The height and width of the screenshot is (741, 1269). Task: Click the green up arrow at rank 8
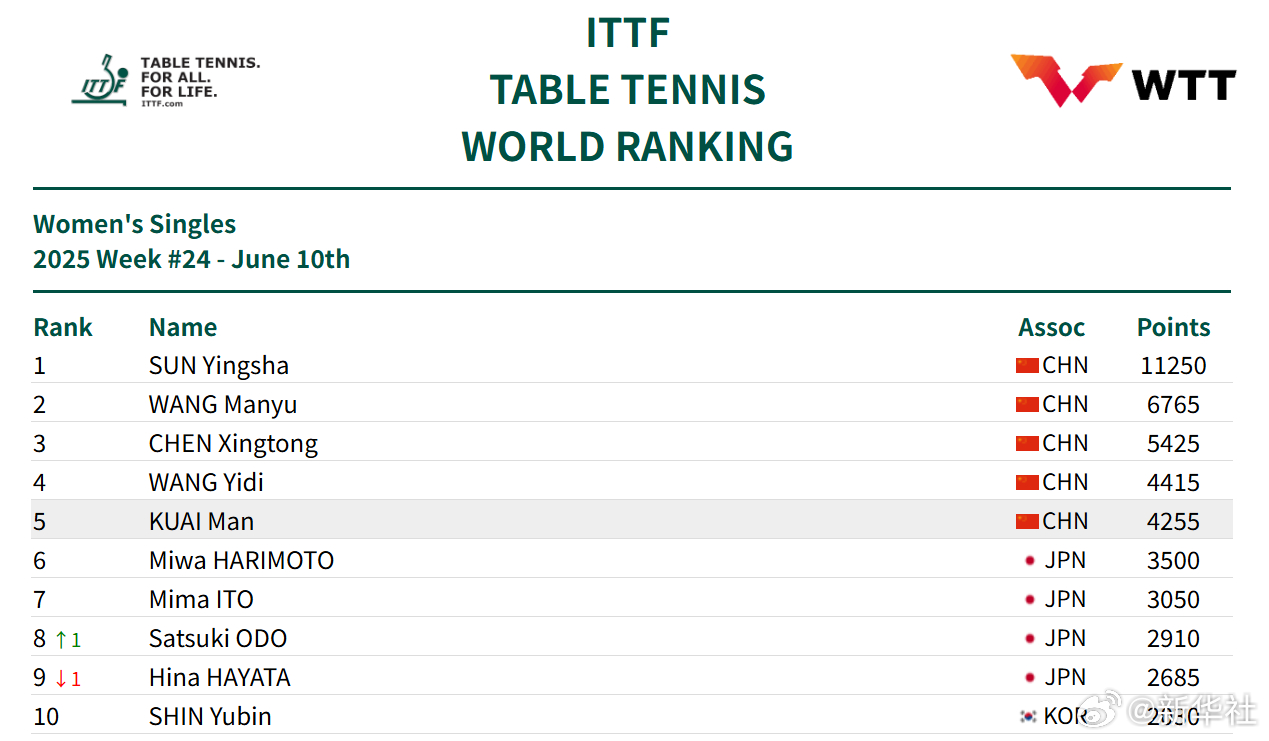pyautogui.click(x=61, y=639)
